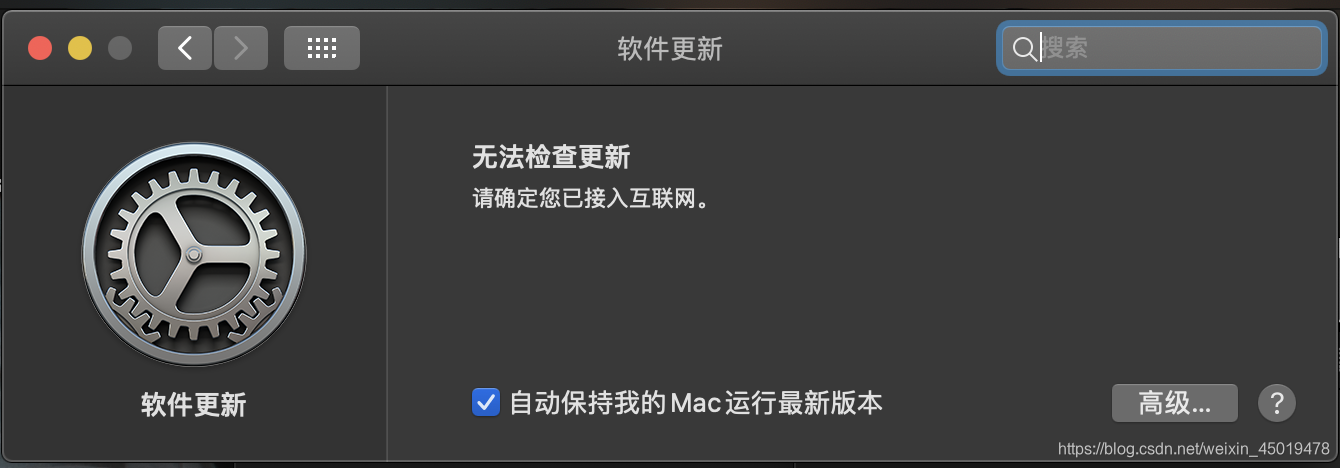The height and width of the screenshot is (468, 1340).
Task: Click the greyed-out zoom window button
Action: point(120,48)
